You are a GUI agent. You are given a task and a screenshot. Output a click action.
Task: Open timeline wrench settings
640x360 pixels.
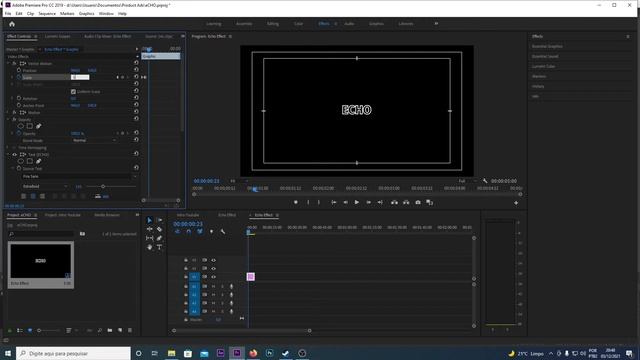[223, 231]
